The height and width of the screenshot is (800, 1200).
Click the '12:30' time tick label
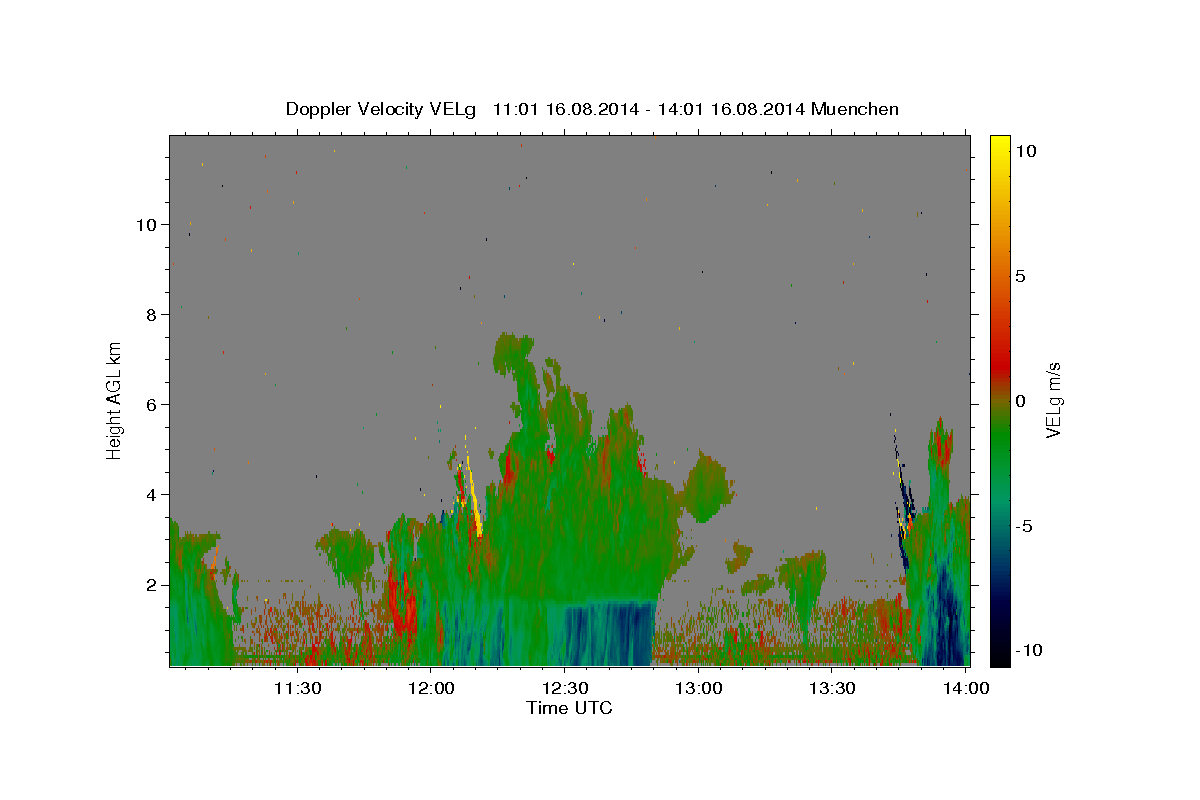click(x=564, y=688)
